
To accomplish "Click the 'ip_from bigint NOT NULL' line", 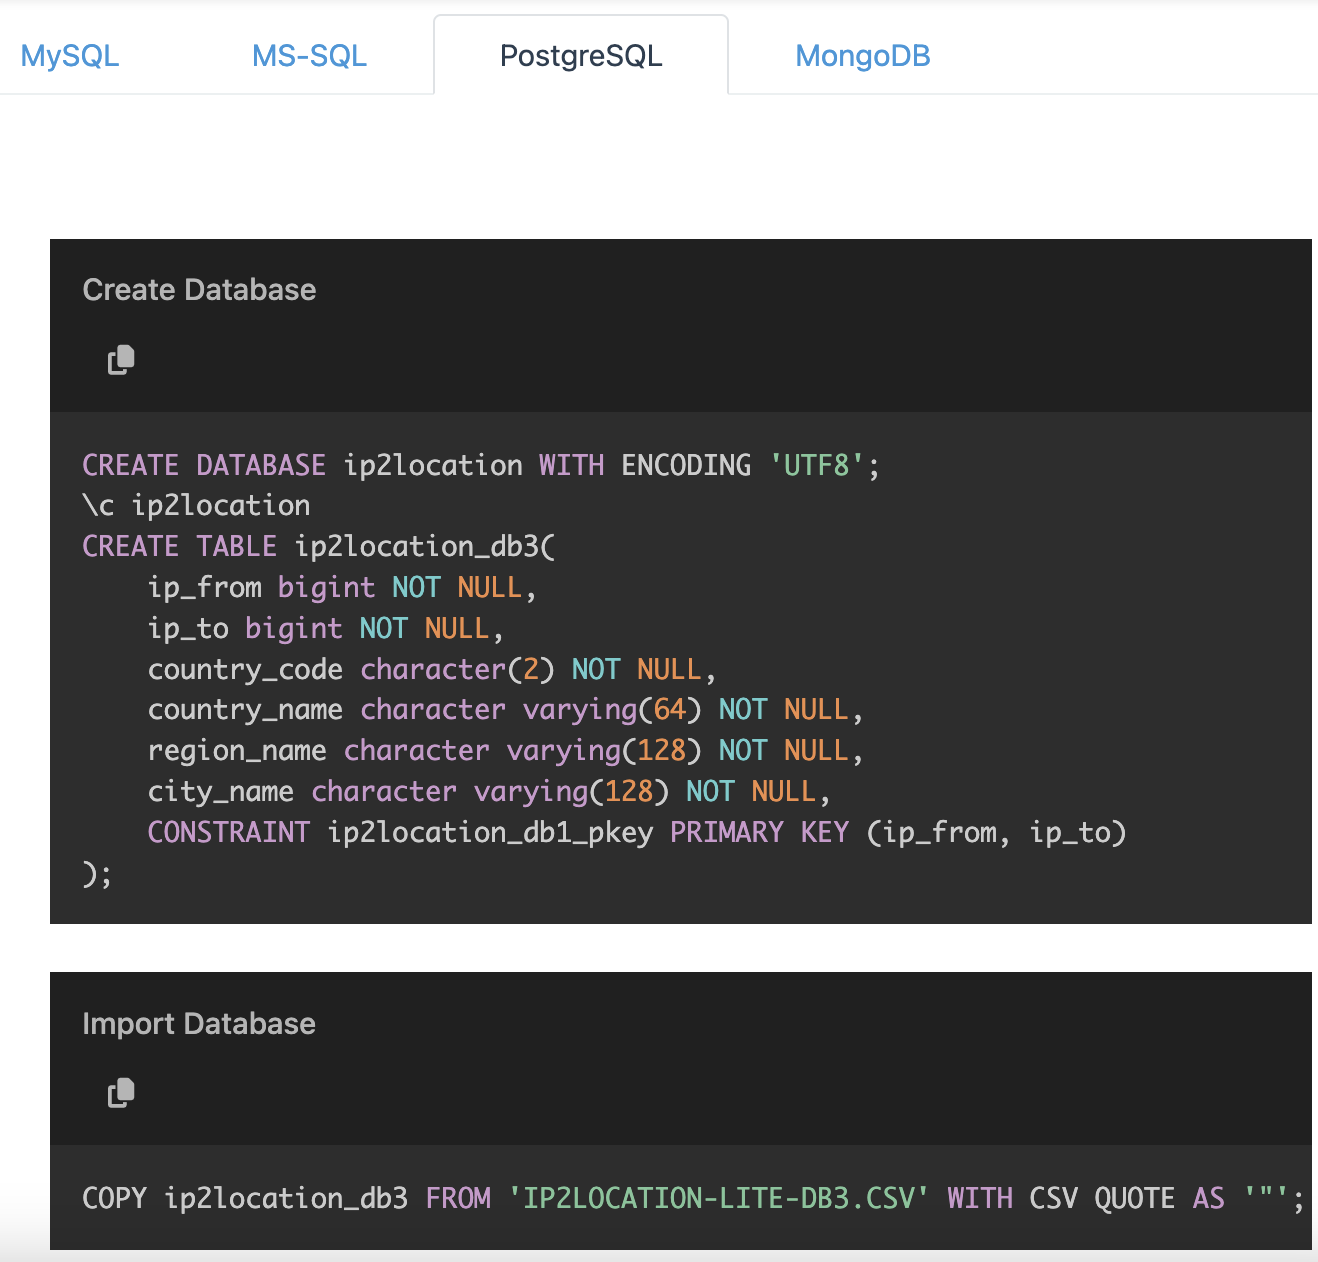I will pos(342,588).
